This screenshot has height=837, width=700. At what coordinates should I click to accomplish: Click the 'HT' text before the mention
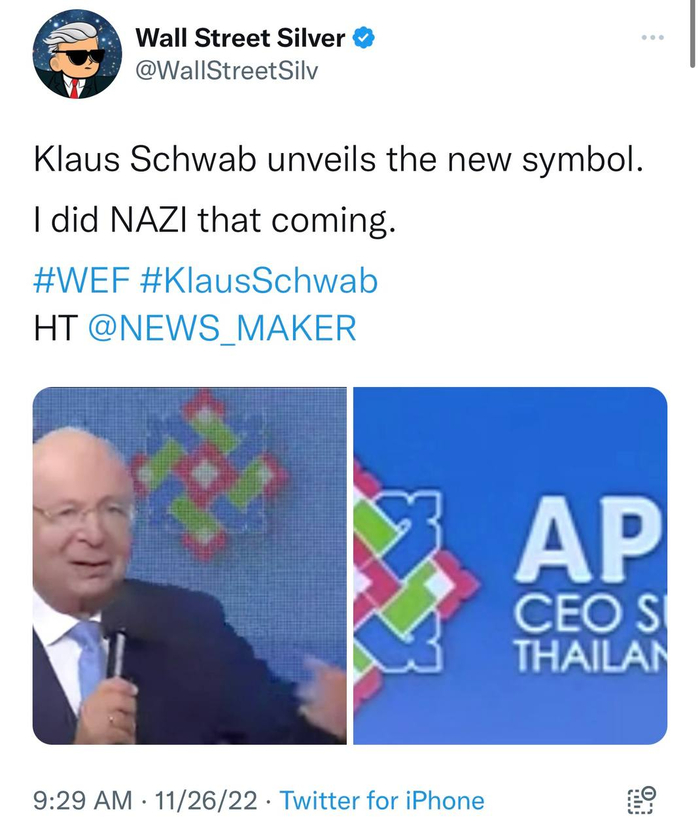(55, 328)
